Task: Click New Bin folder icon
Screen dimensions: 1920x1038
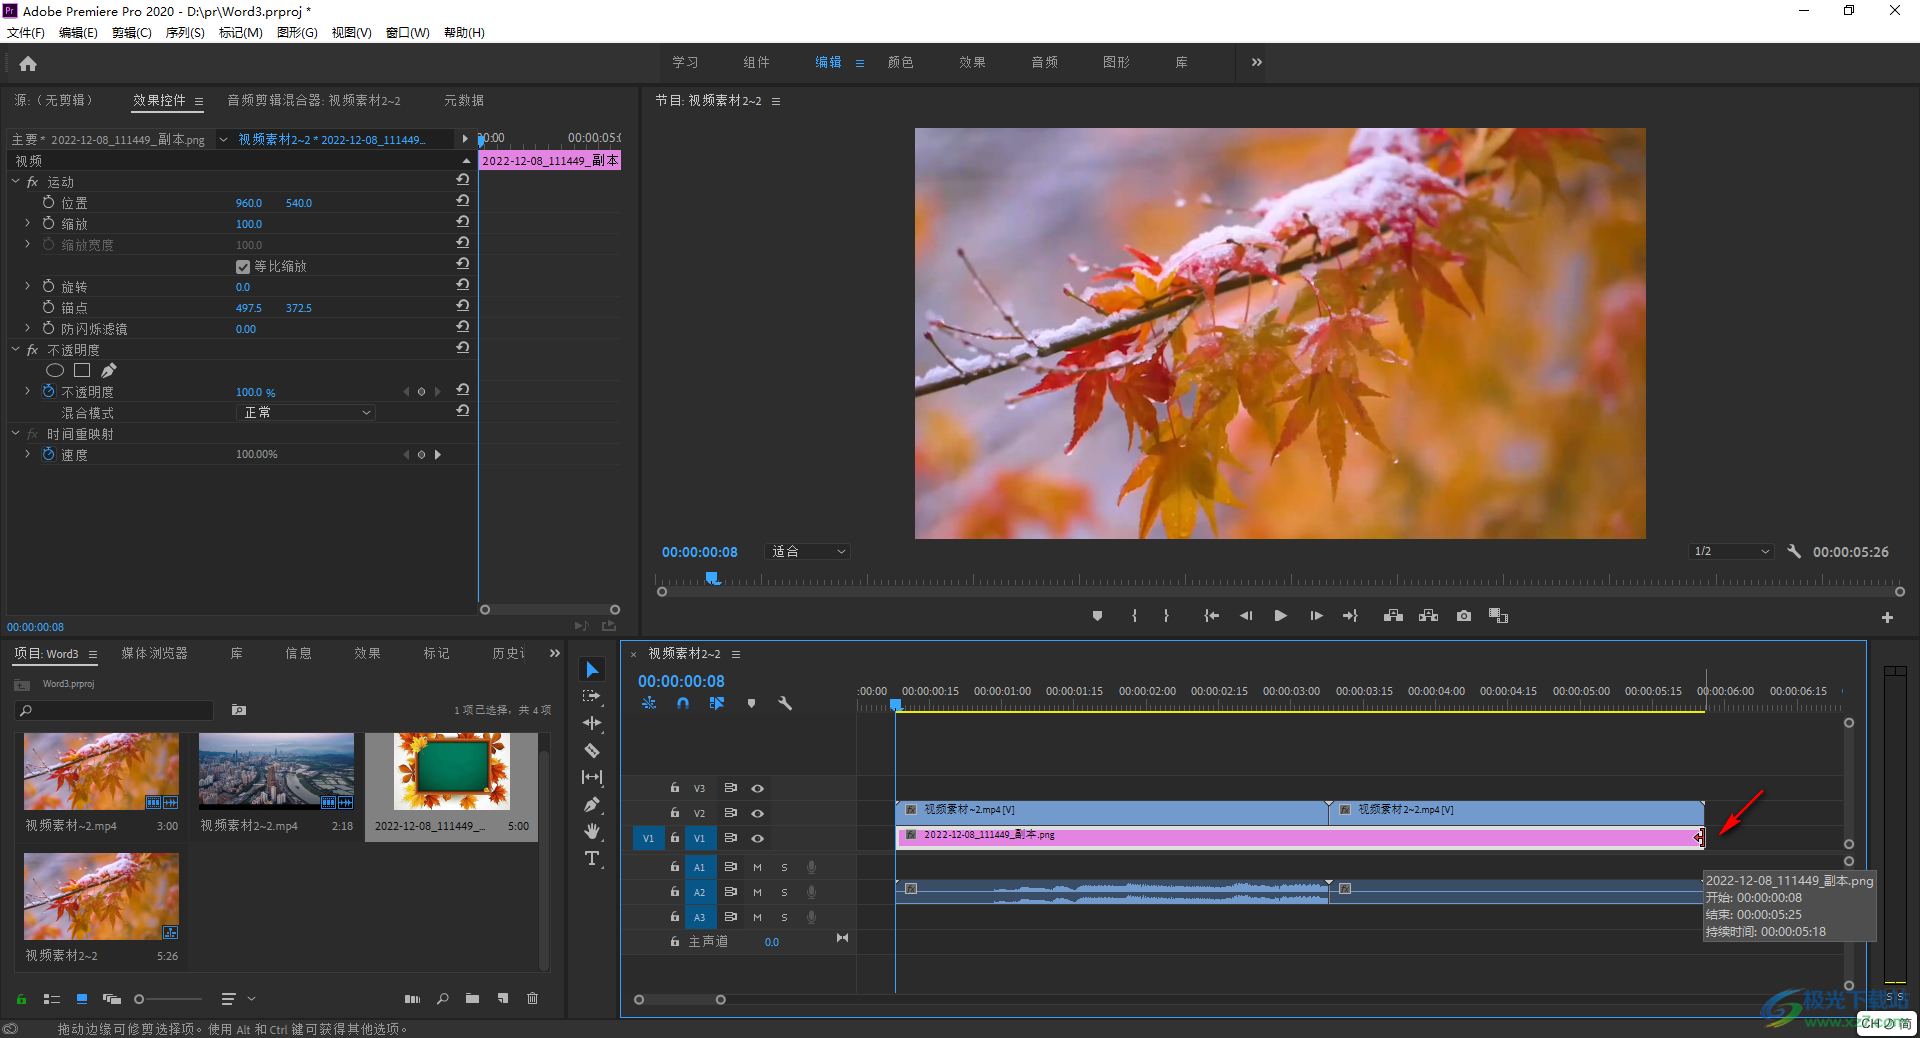Action: [472, 998]
